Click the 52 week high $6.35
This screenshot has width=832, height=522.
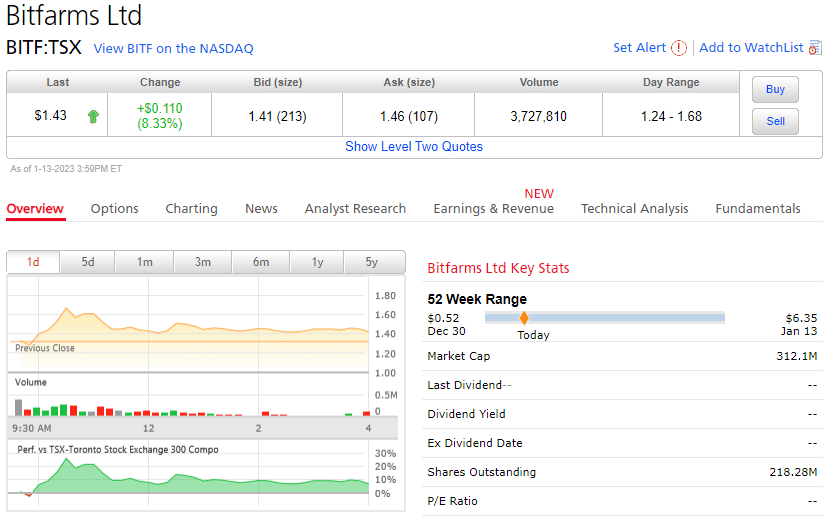(x=801, y=318)
